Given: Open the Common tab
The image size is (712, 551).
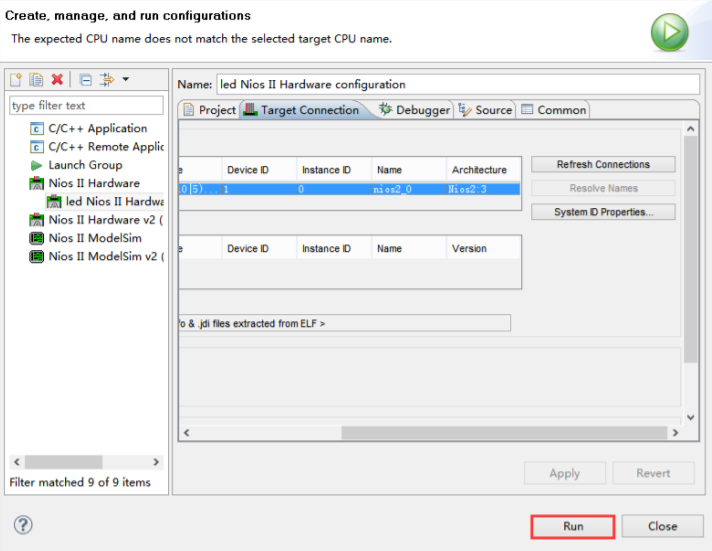Looking at the screenshot, I should [x=553, y=110].
